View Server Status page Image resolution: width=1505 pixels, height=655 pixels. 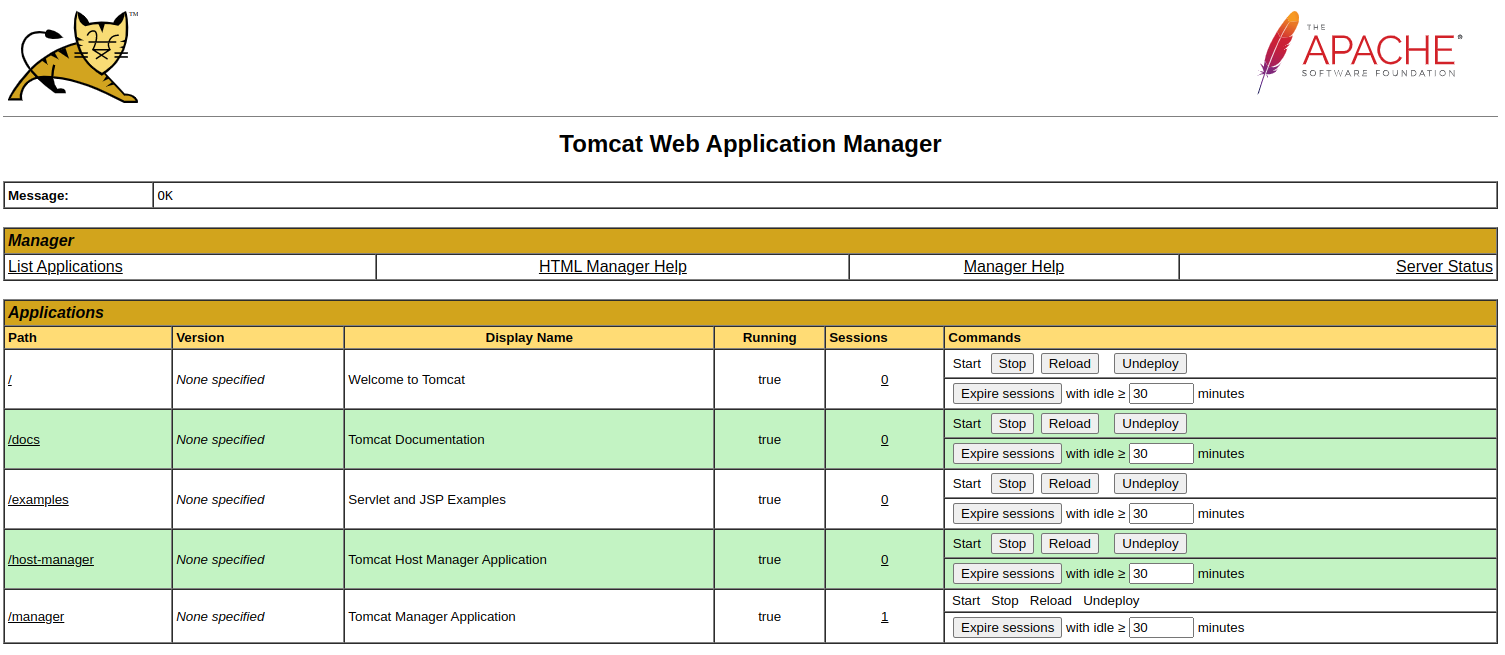1443,267
